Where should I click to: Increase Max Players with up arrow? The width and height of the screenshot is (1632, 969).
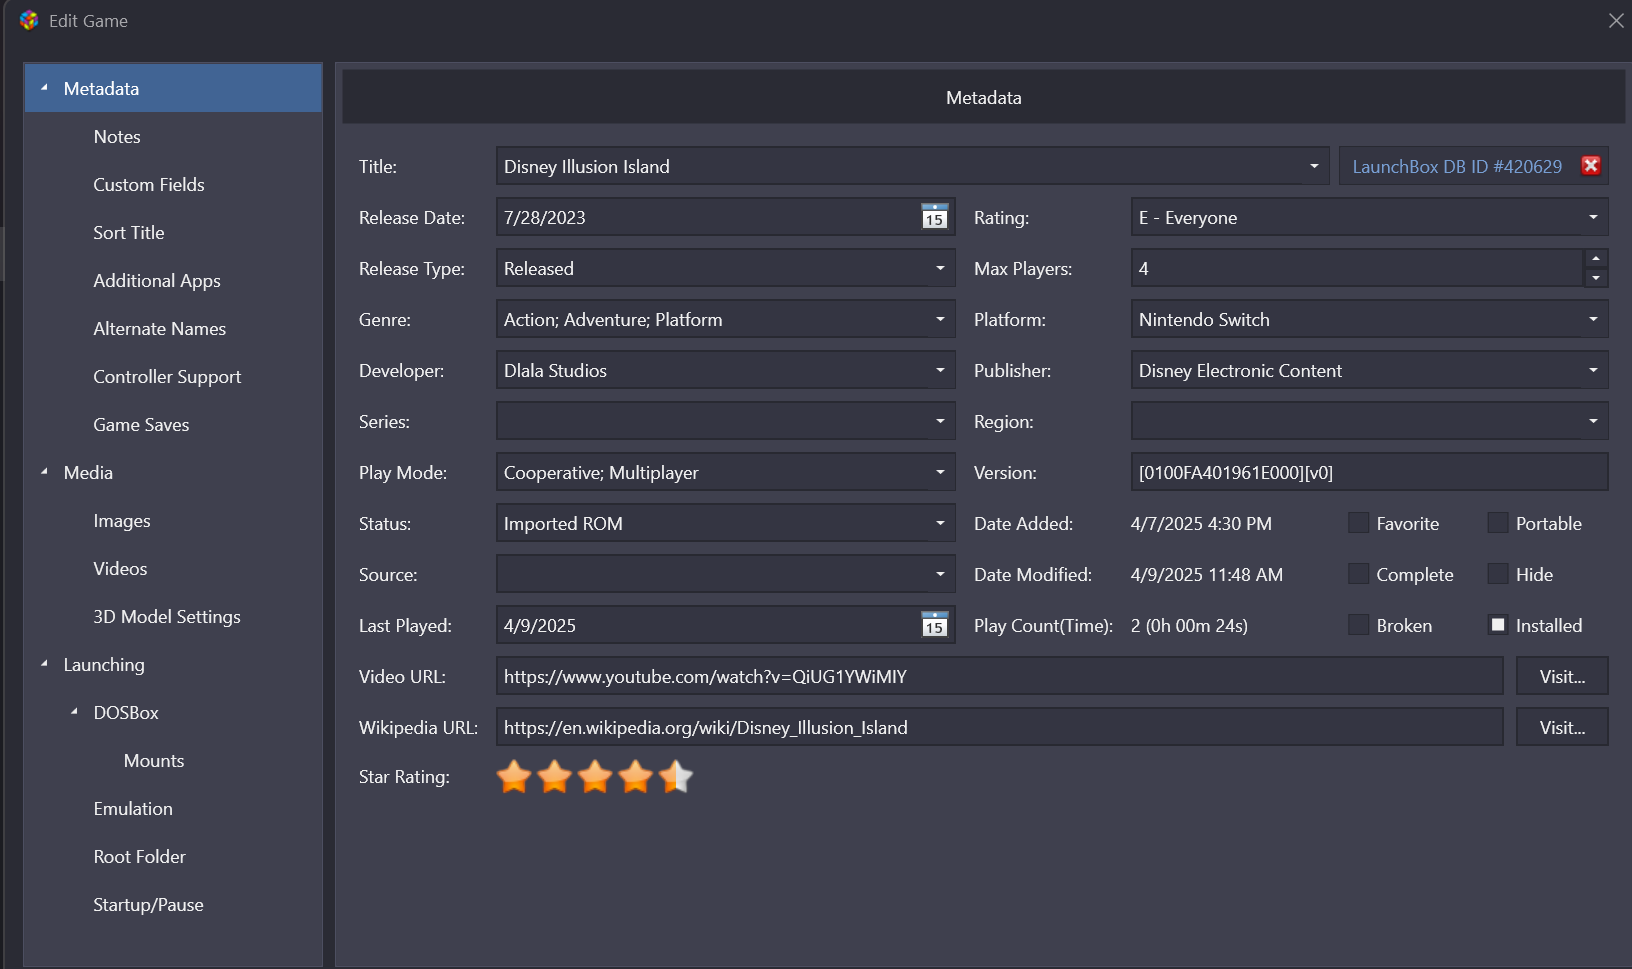(1596, 259)
